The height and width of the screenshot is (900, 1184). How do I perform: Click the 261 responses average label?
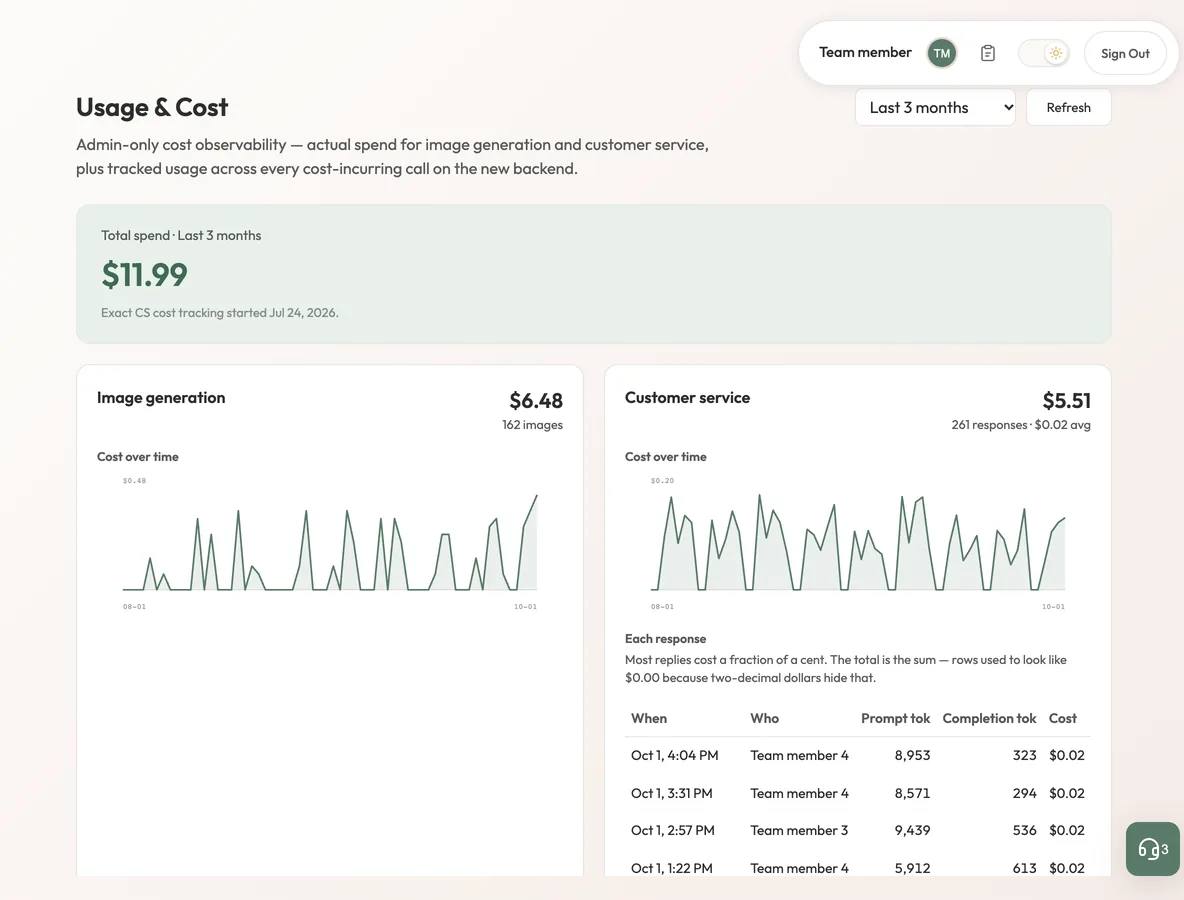tap(1021, 424)
